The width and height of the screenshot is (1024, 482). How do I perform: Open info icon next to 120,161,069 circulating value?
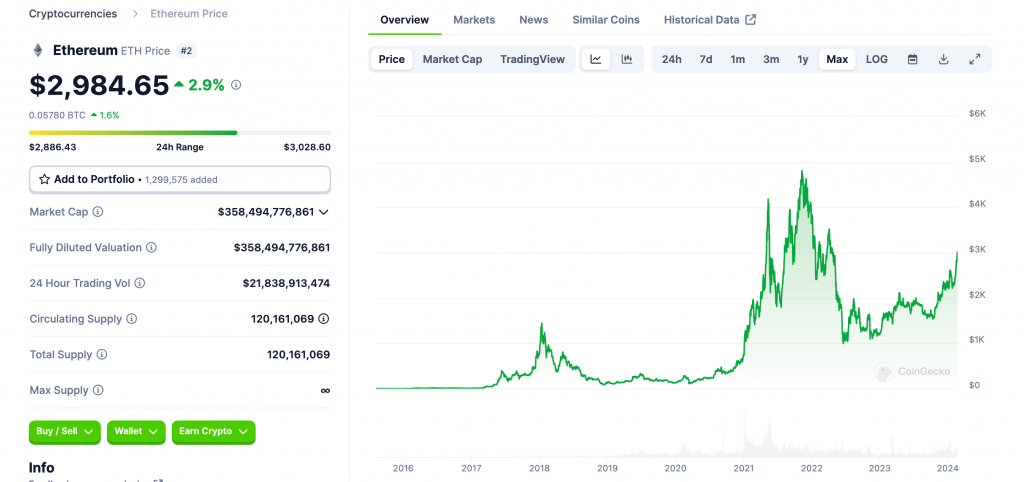(324, 319)
